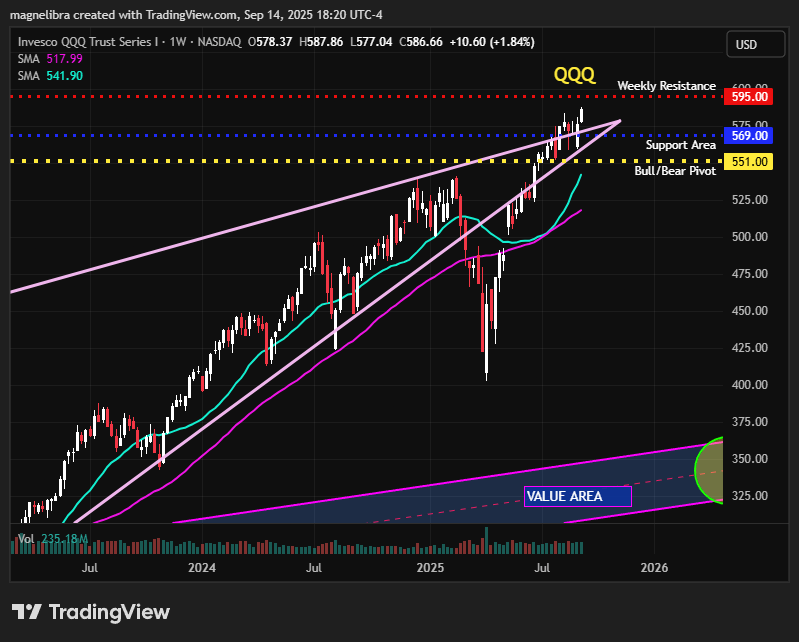Click the 2024 label on the time axis

pos(202,568)
